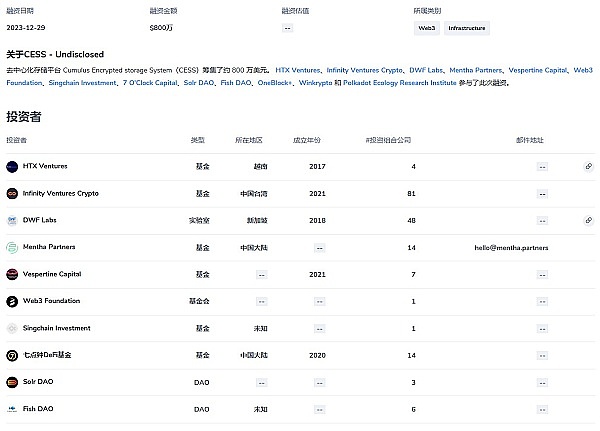Click the HTX Ventures logo icon
The image size is (600, 431).
(12, 166)
